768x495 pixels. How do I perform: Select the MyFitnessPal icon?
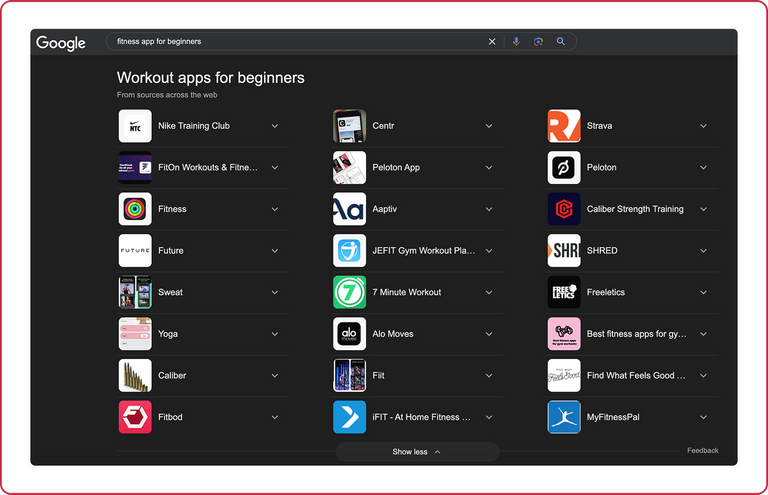pos(564,417)
